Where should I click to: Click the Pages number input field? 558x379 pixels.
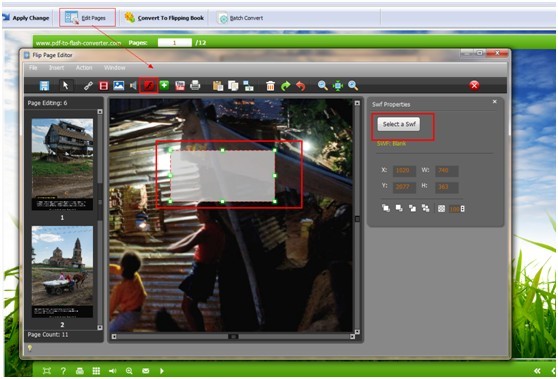(175, 43)
